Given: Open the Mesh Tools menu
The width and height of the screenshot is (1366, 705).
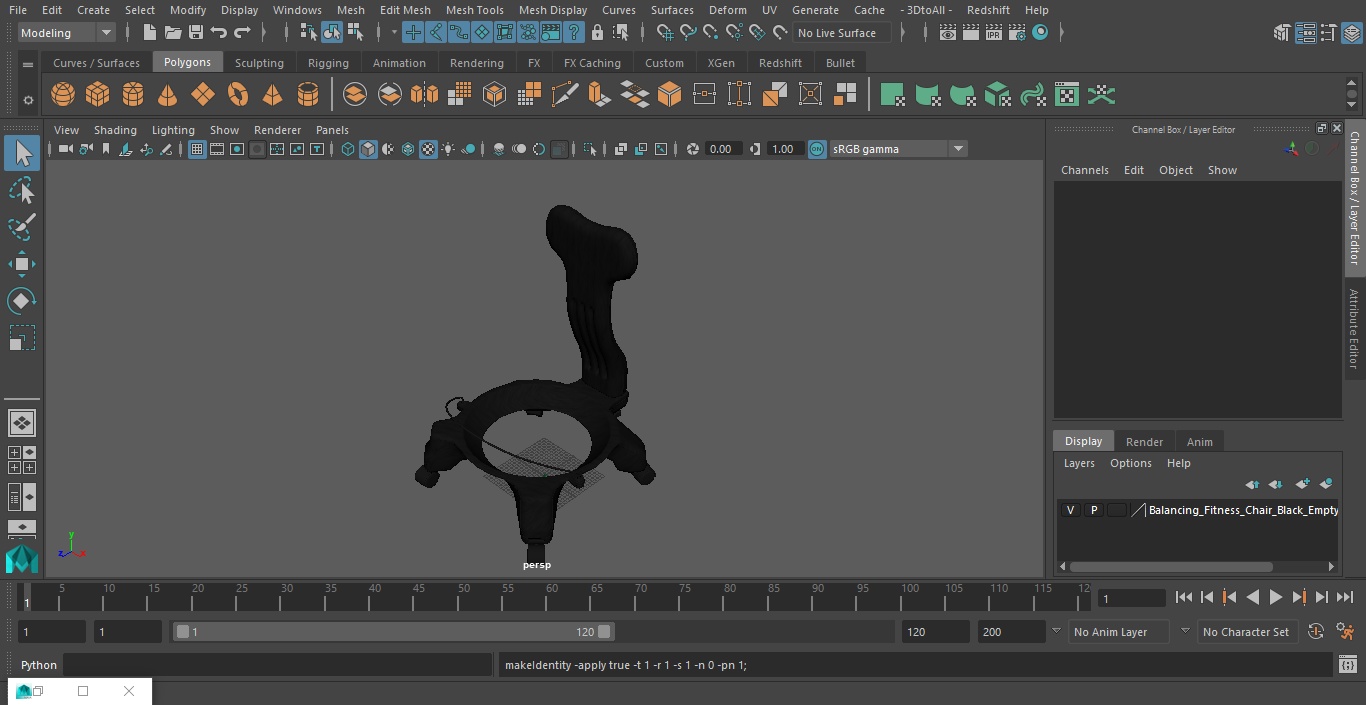Looking at the screenshot, I should pos(474,10).
